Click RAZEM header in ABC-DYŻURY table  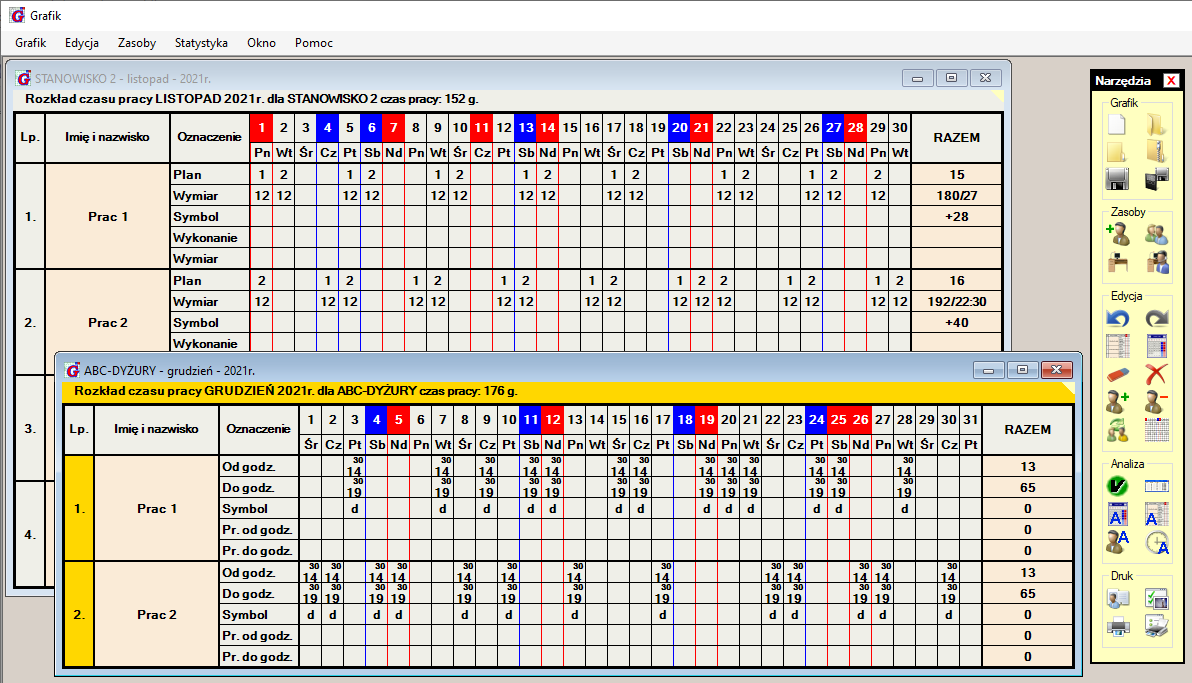click(1027, 430)
